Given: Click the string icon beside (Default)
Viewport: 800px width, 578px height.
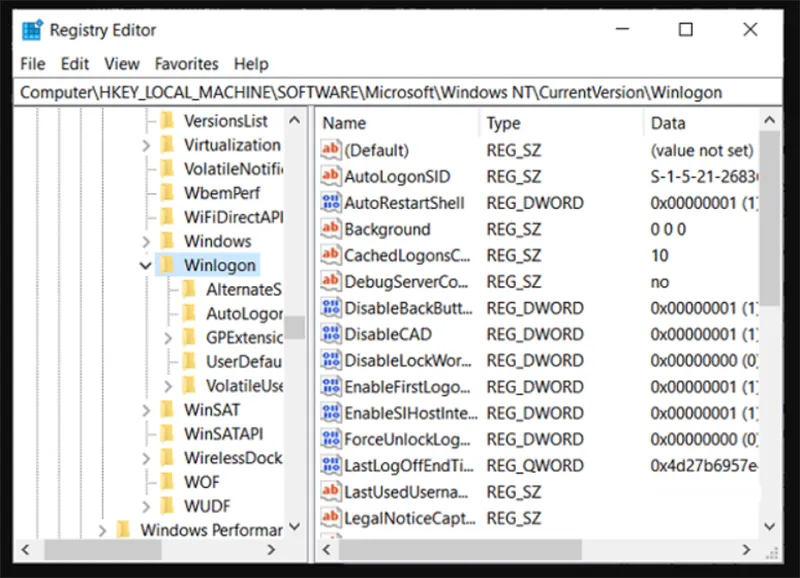Looking at the screenshot, I should click(x=331, y=150).
